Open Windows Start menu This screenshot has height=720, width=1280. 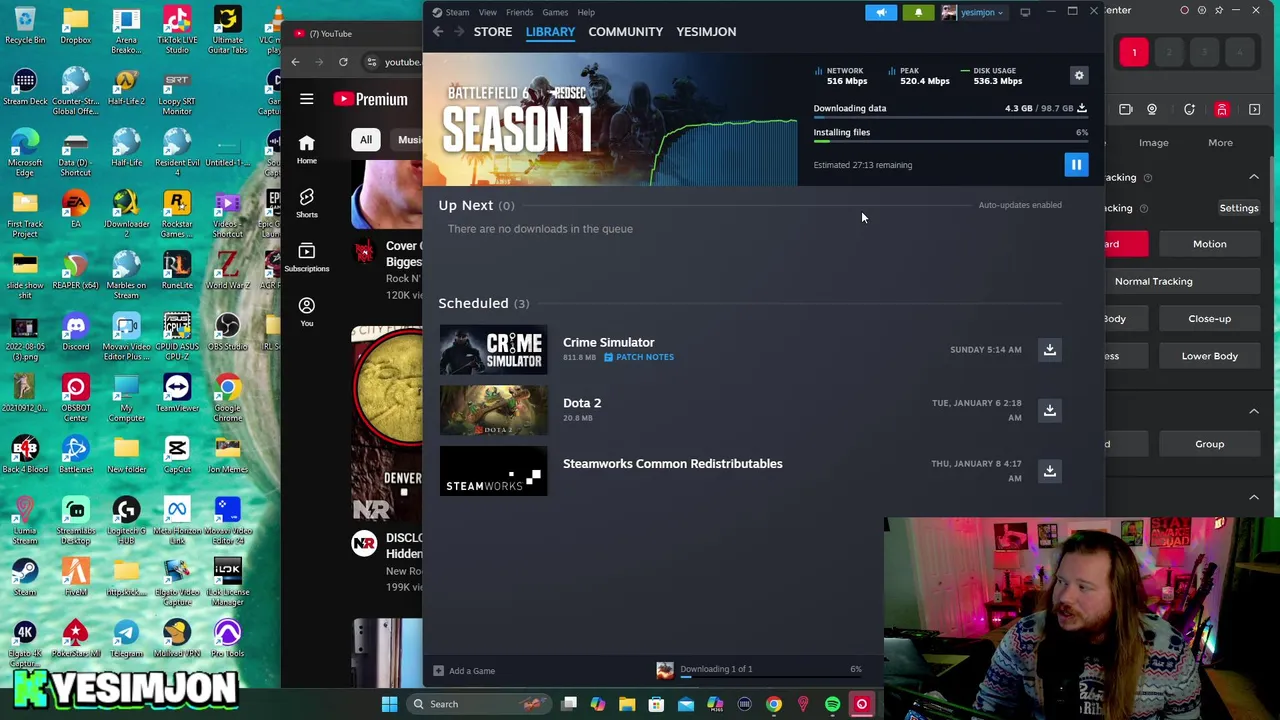(390, 704)
